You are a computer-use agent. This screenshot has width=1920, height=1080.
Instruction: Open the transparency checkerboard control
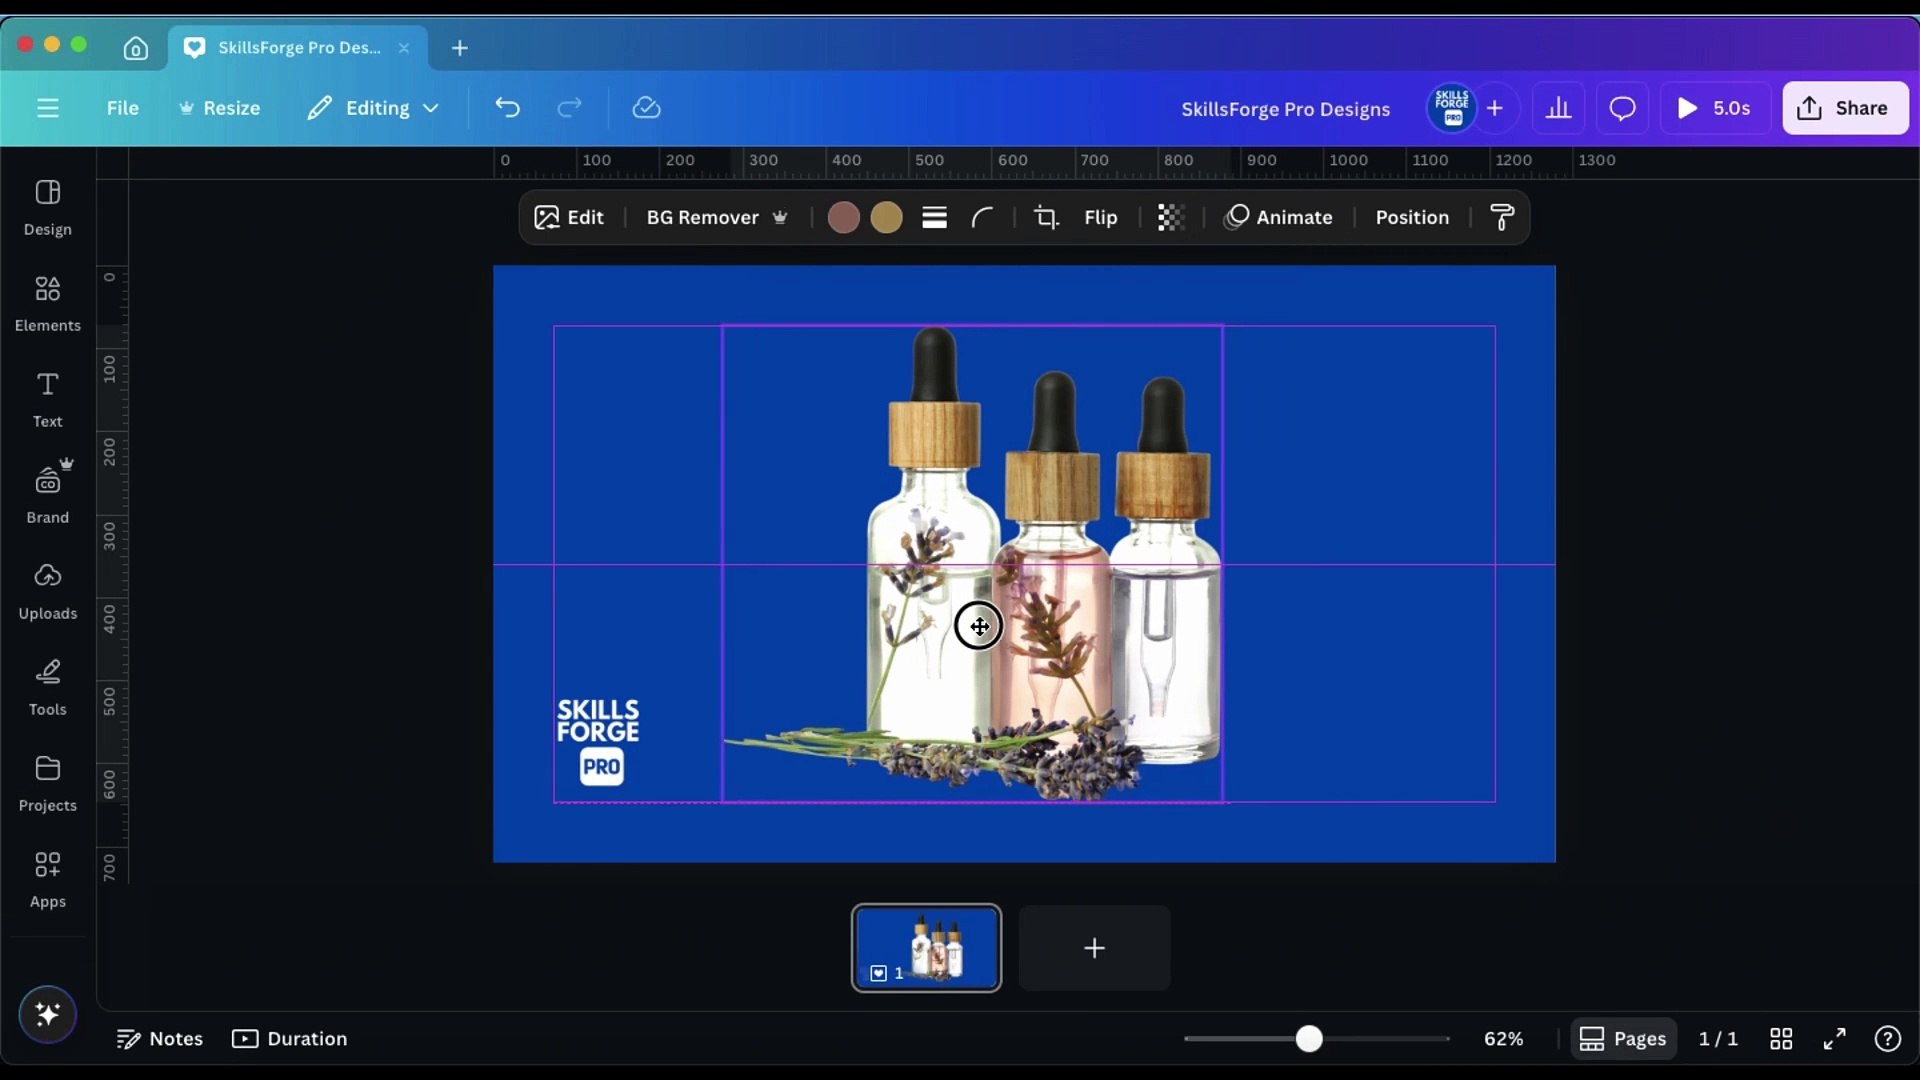[1171, 217]
